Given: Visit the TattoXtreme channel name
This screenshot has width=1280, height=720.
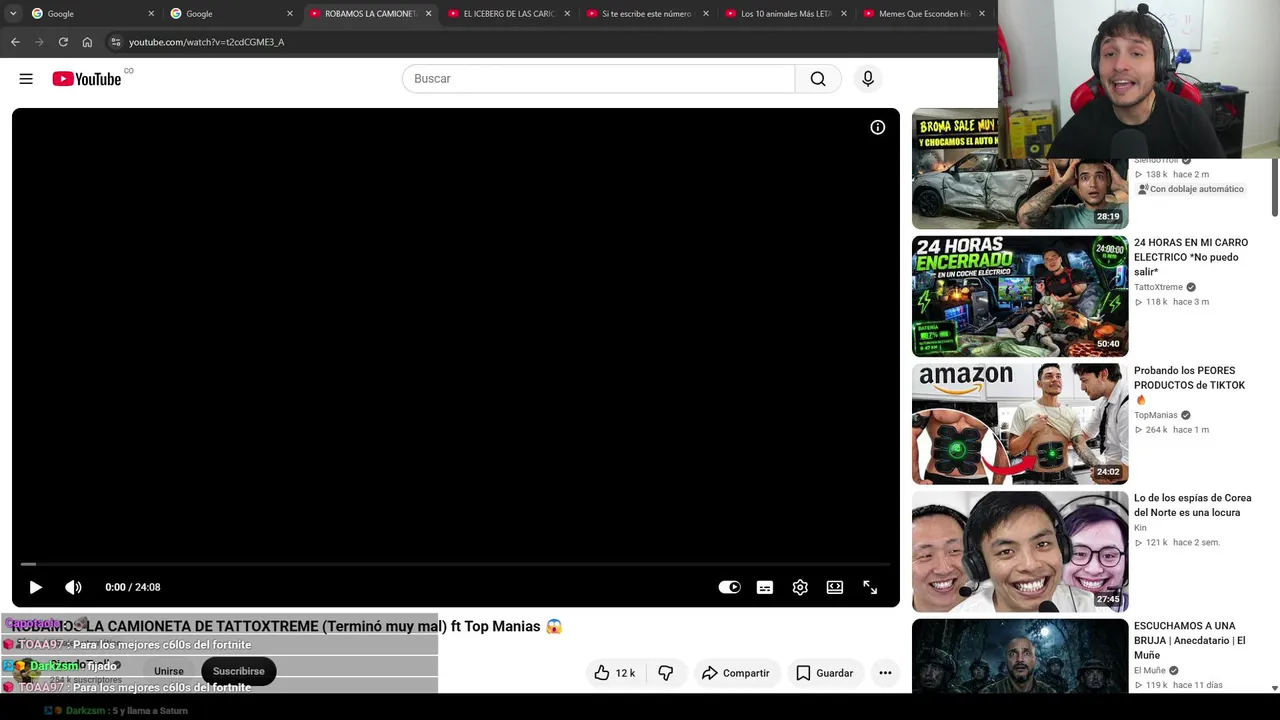Looking at the screenshot, I should [x=1158, y=287].
